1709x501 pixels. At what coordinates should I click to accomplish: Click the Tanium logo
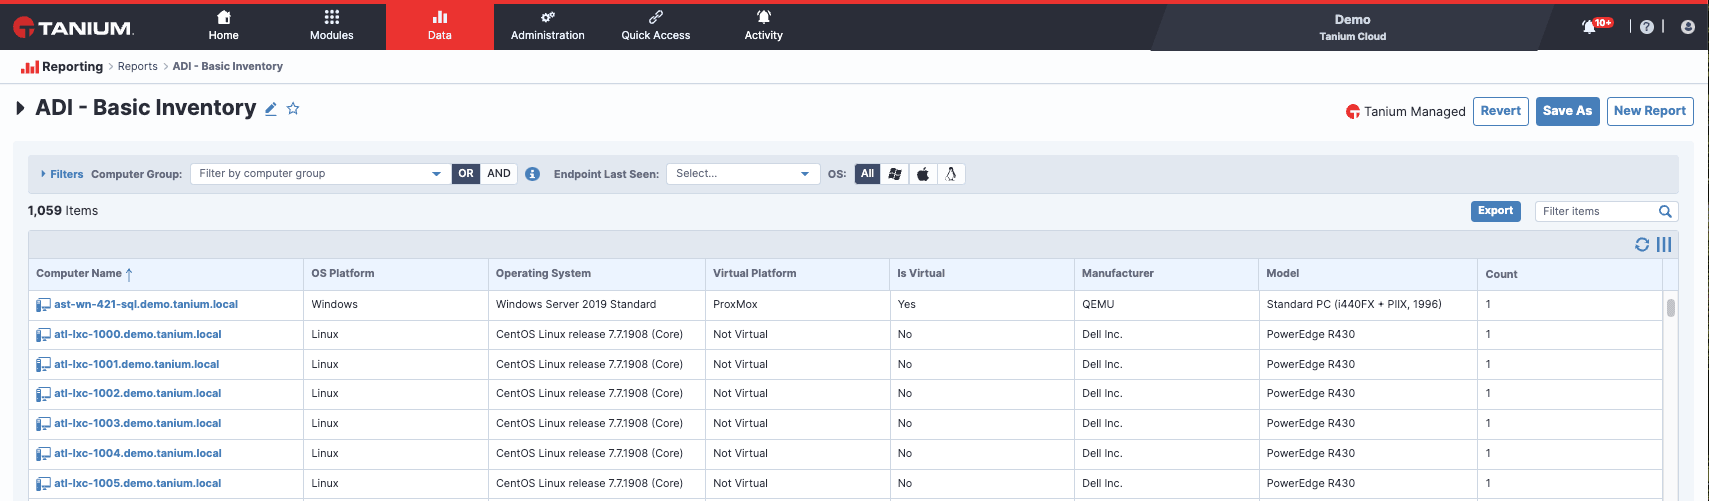point(73,28)
